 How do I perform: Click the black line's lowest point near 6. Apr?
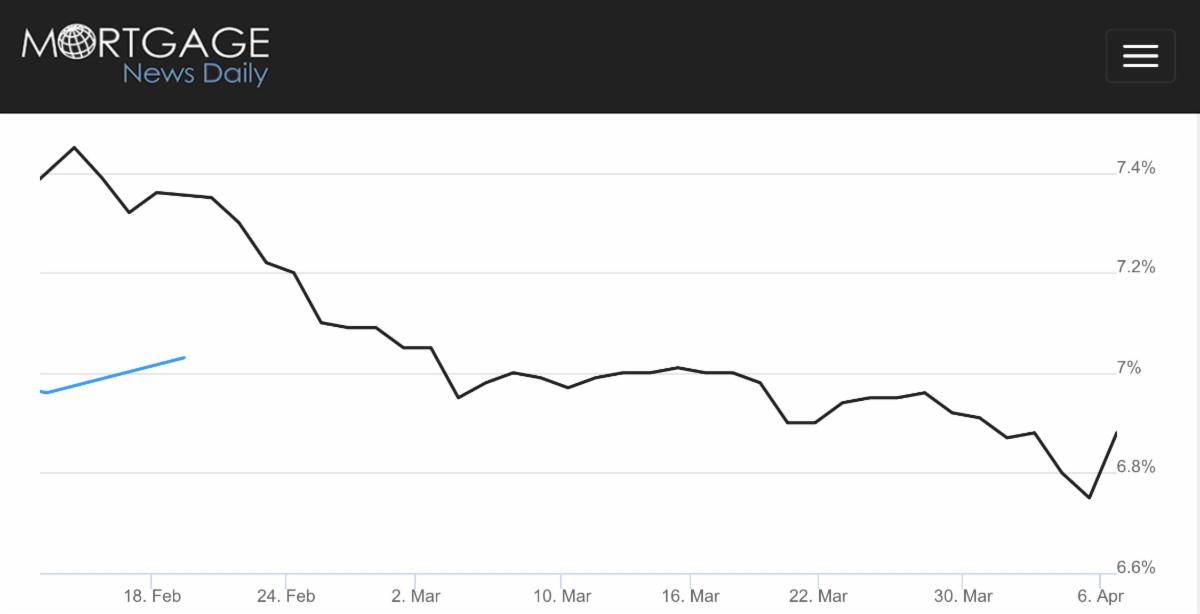(1089, 497)
